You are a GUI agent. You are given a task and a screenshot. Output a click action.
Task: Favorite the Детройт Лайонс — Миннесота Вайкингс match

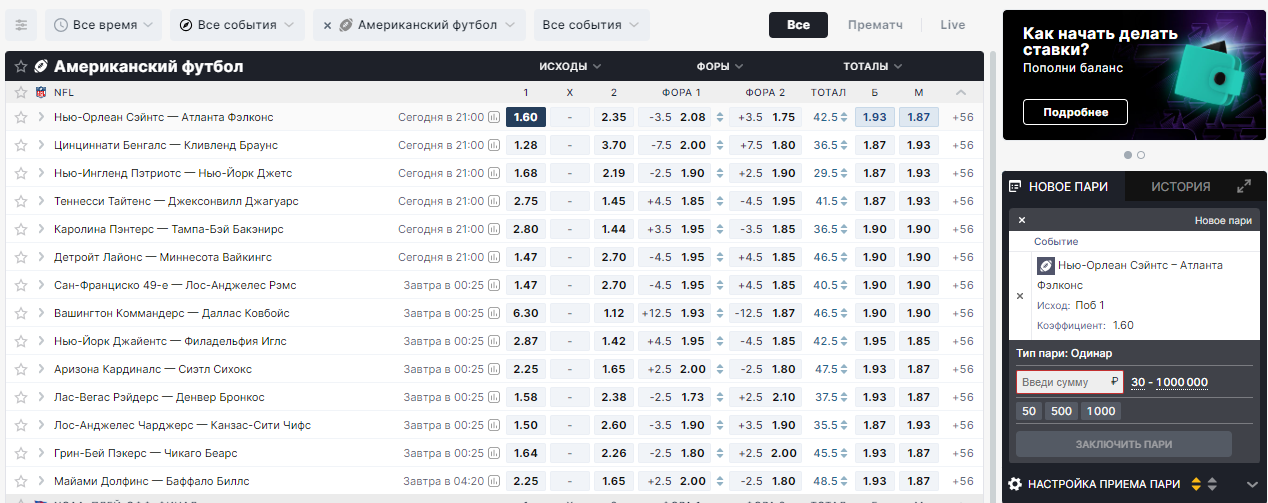[20, 257]
